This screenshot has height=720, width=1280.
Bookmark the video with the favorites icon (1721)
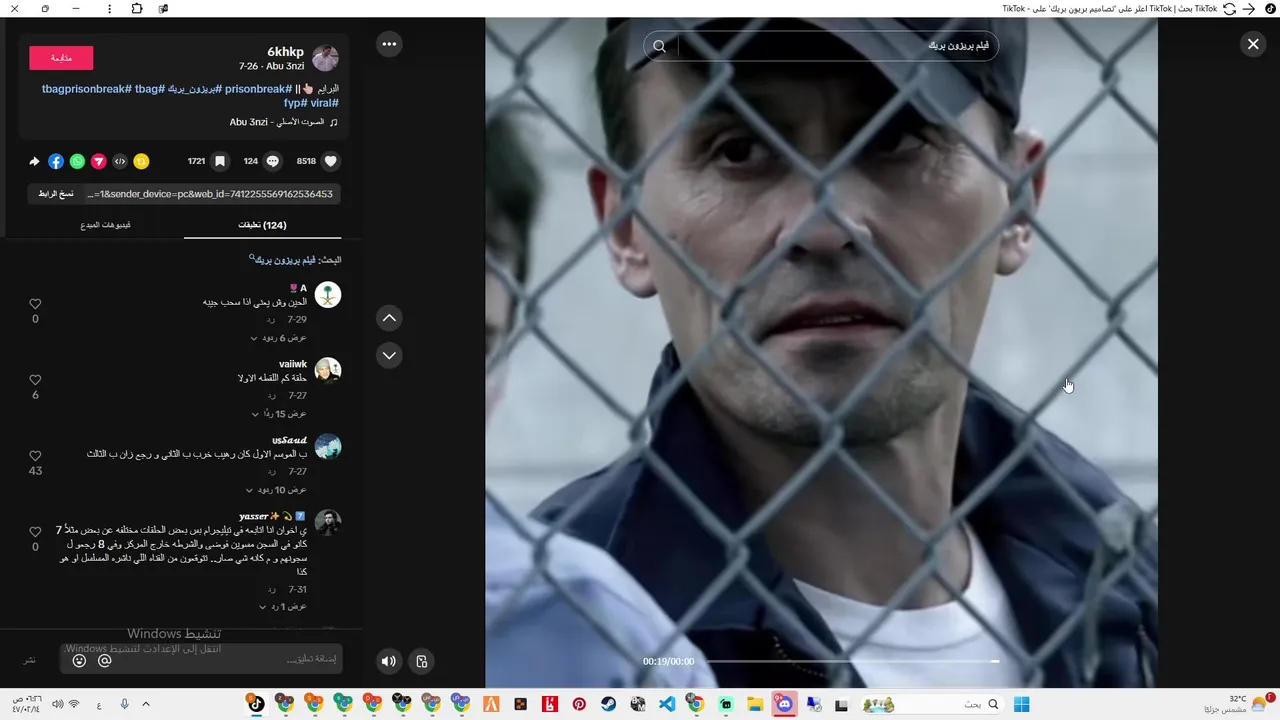pyautogui.click(x=219, y=161)
